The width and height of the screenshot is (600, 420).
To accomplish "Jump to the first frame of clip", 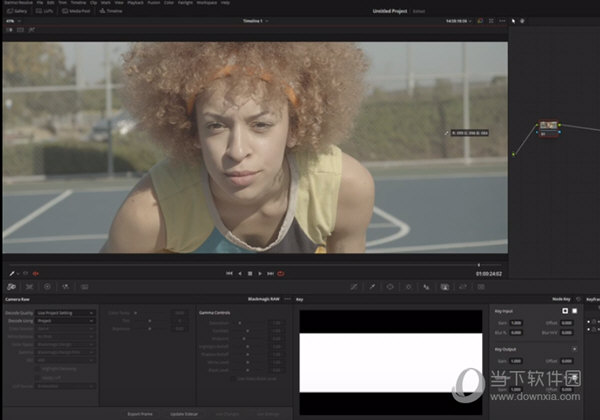I will (229, 273).
